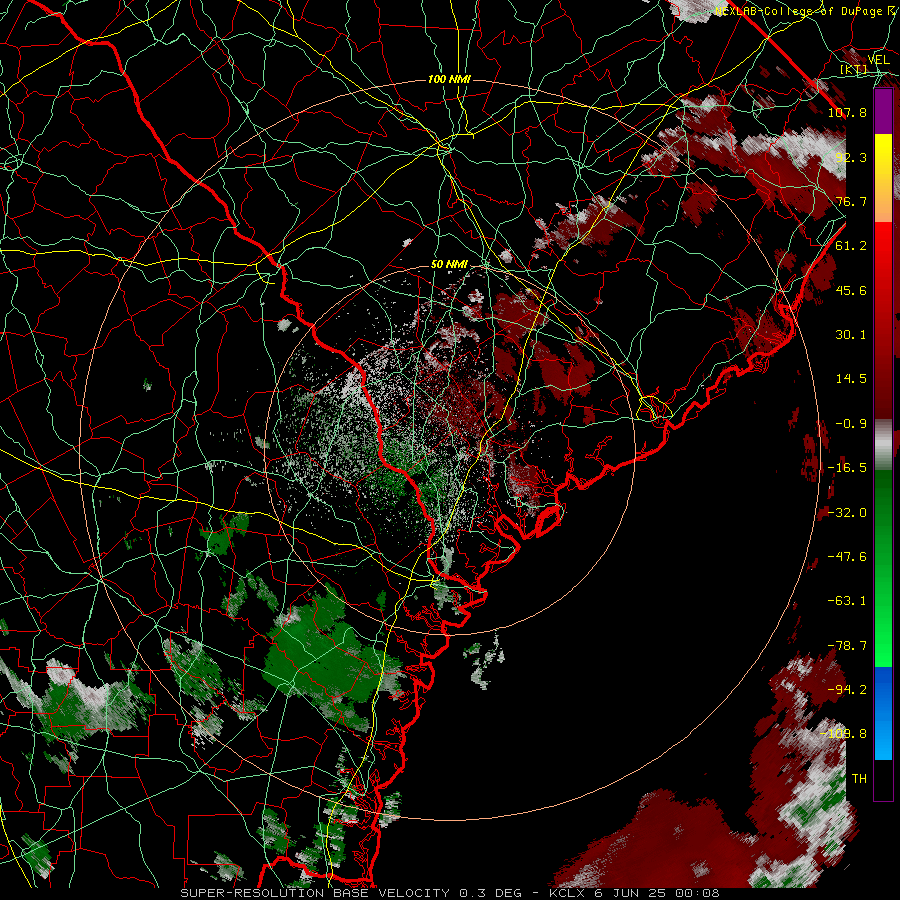Click the 107.8 velocity scale value
Image resolution: width=900 pixels, height=900 pixels.
tap(847, 112)
